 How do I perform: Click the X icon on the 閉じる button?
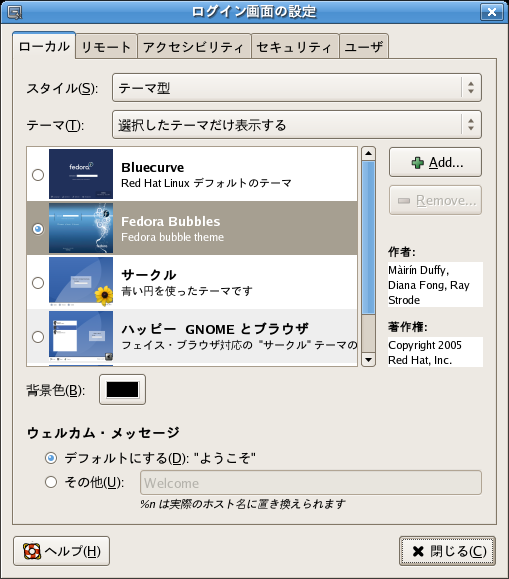[418, 551]
